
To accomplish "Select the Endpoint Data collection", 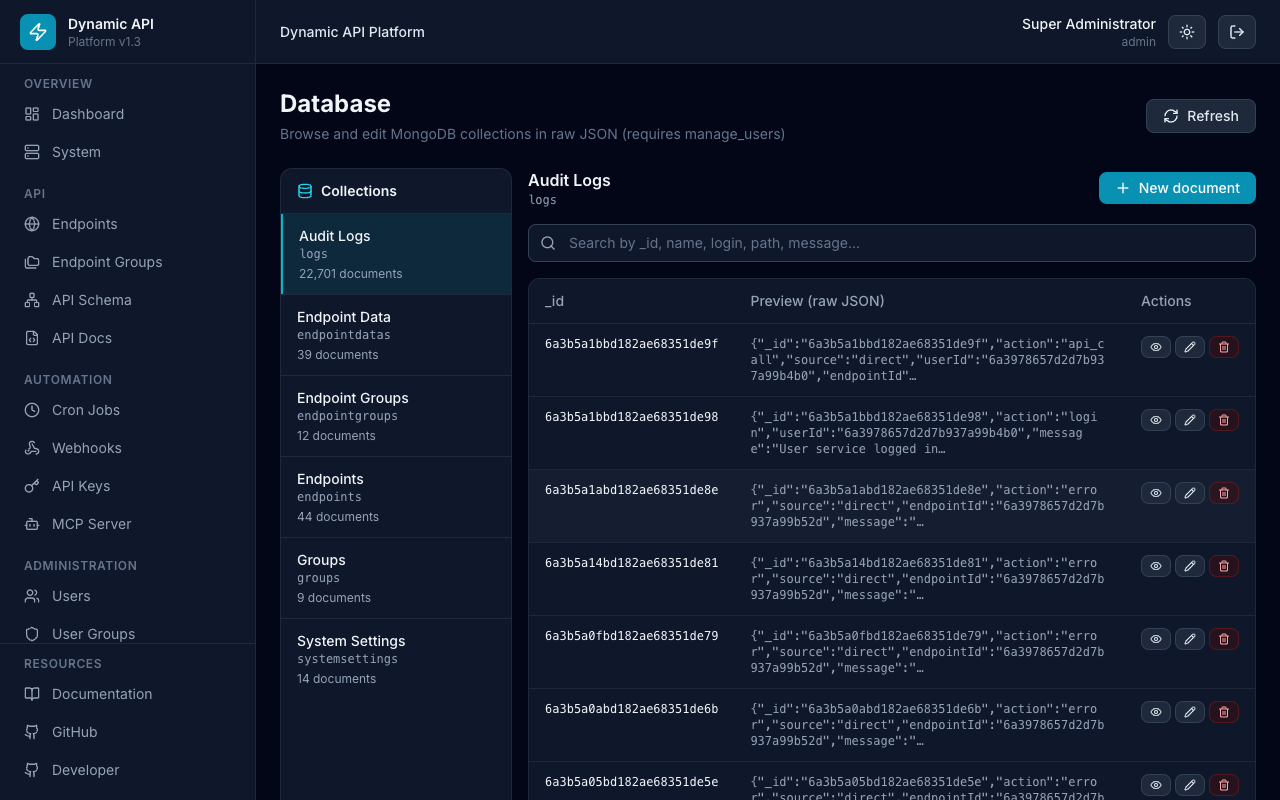I will (396, 335).
